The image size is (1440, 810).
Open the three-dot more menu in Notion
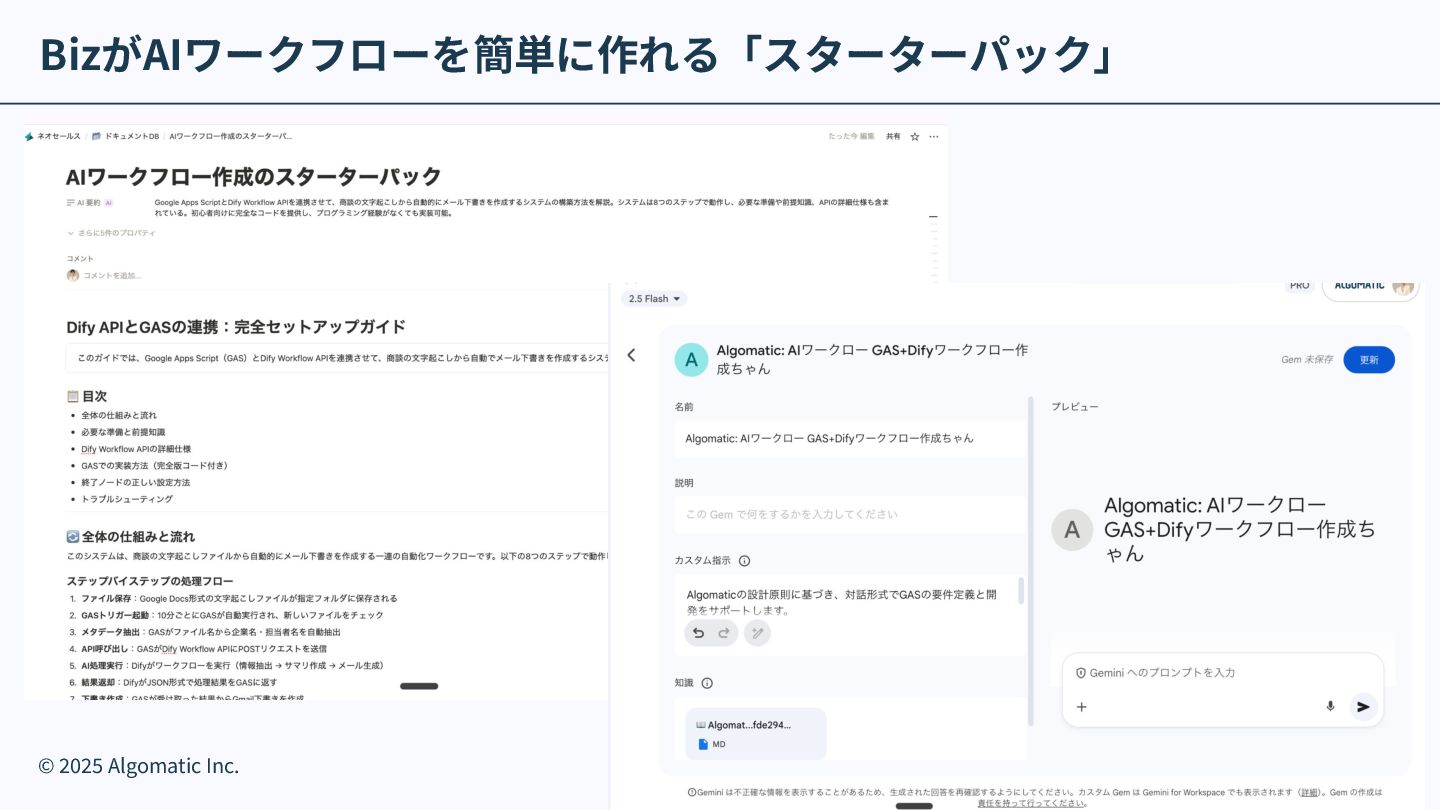934,136
